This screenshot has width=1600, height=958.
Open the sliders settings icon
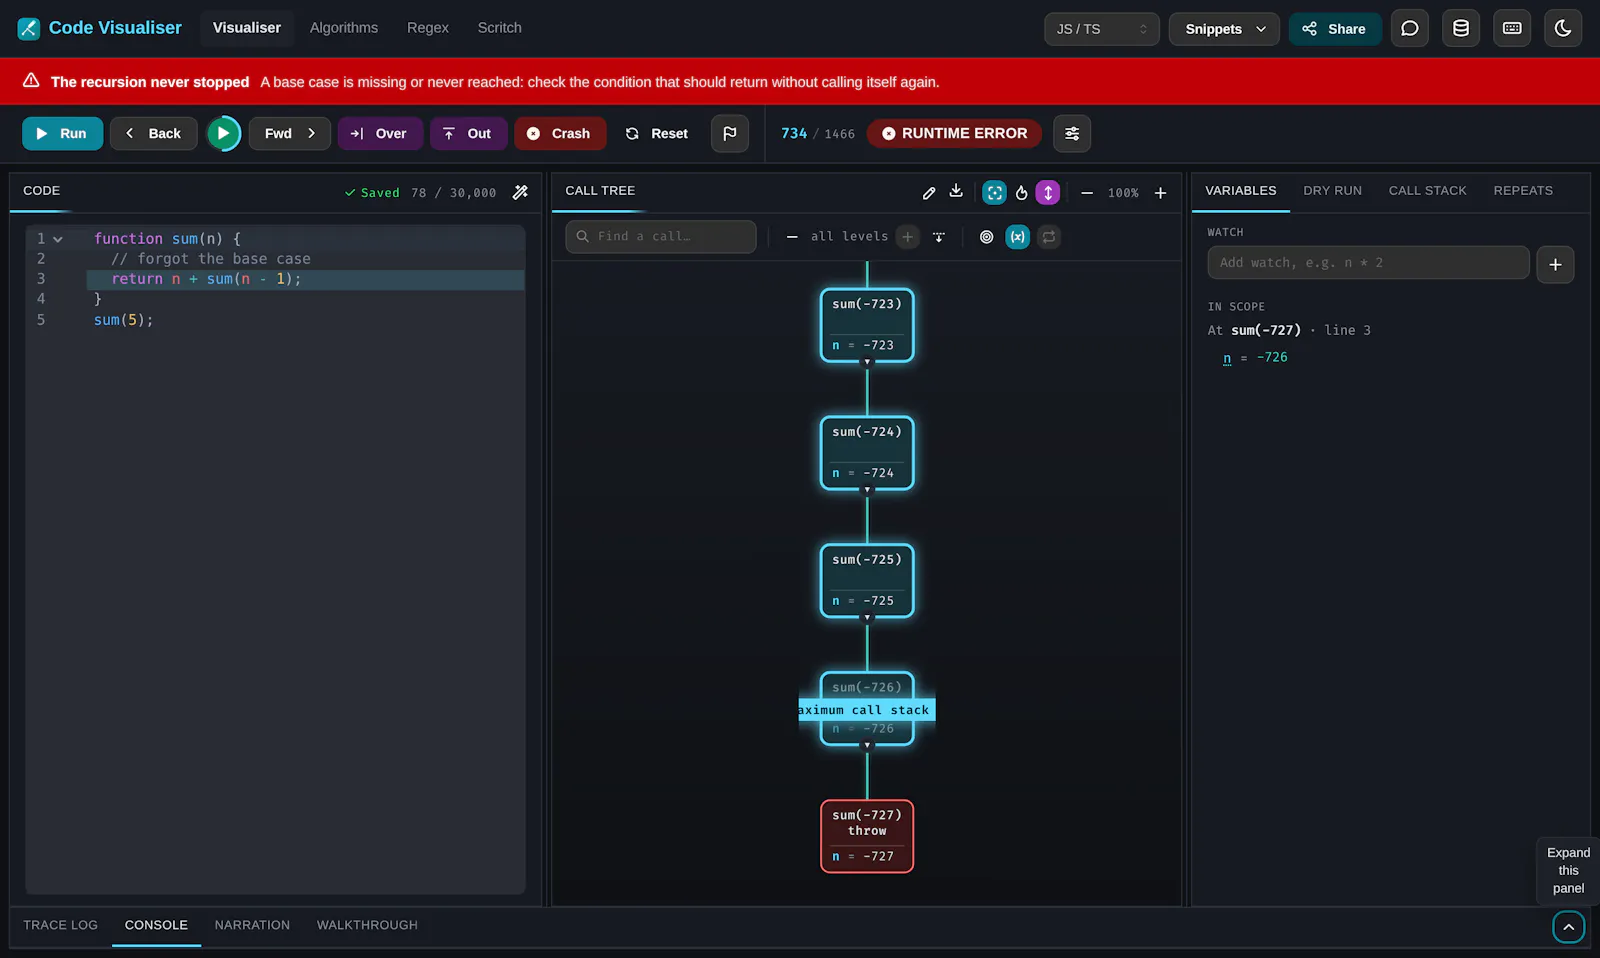(1072, 133)
